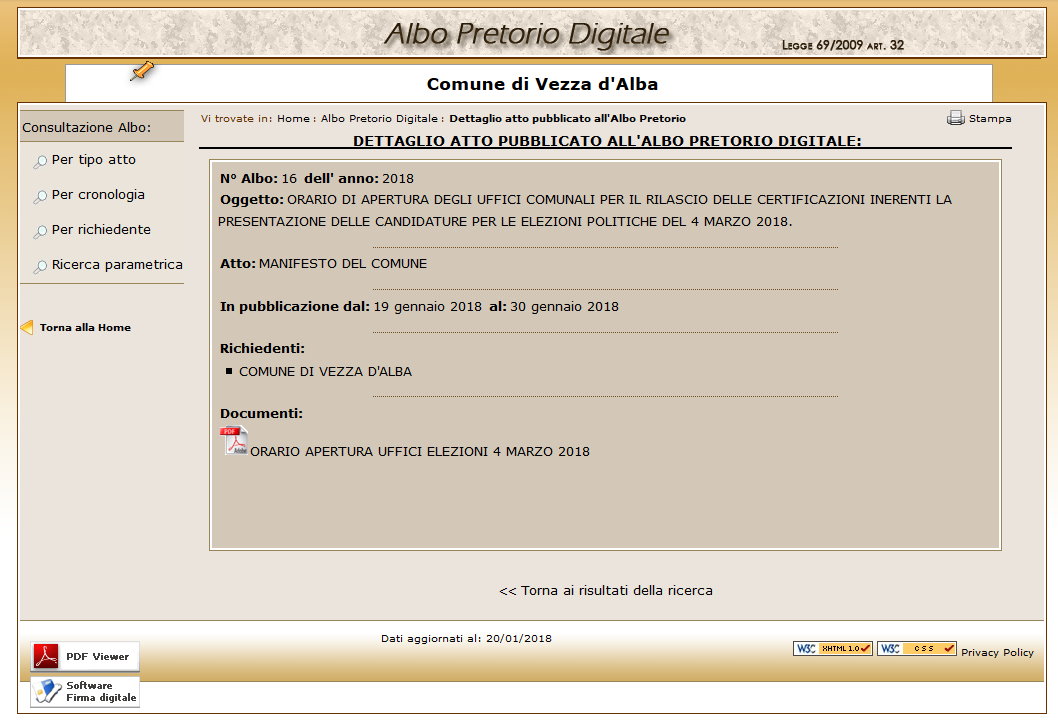Return via Torna ai risultati della ricerca
This screenshot has height=725, width=1058.
click(606, 591)
